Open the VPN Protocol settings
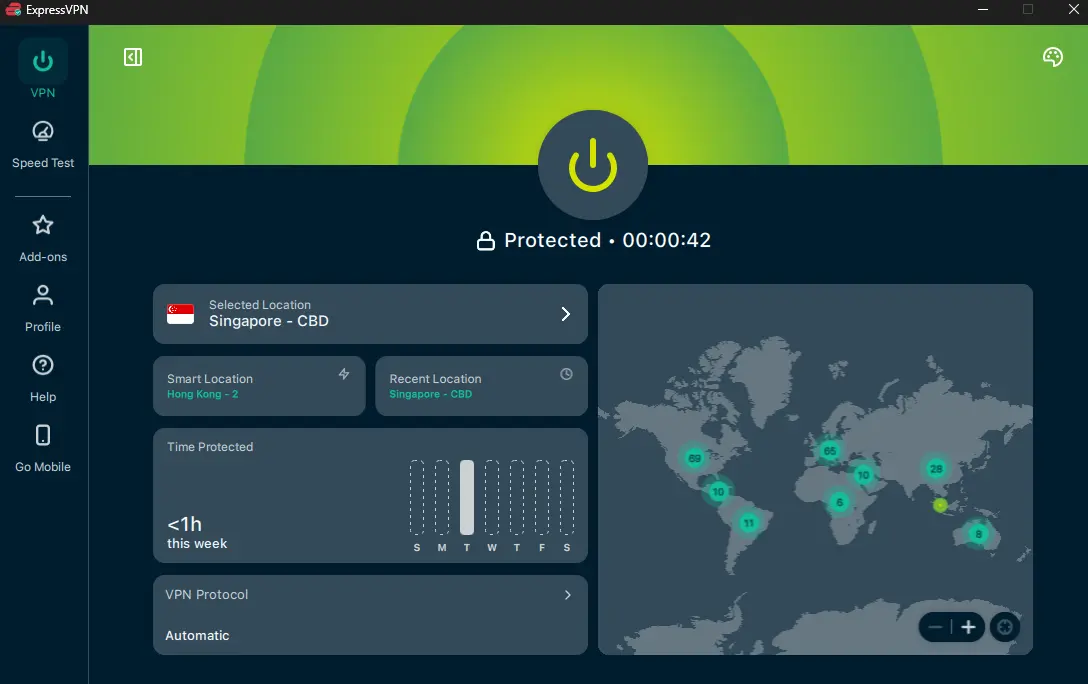The width and height of the screenshot is (1088, 684). click(371, 615)
